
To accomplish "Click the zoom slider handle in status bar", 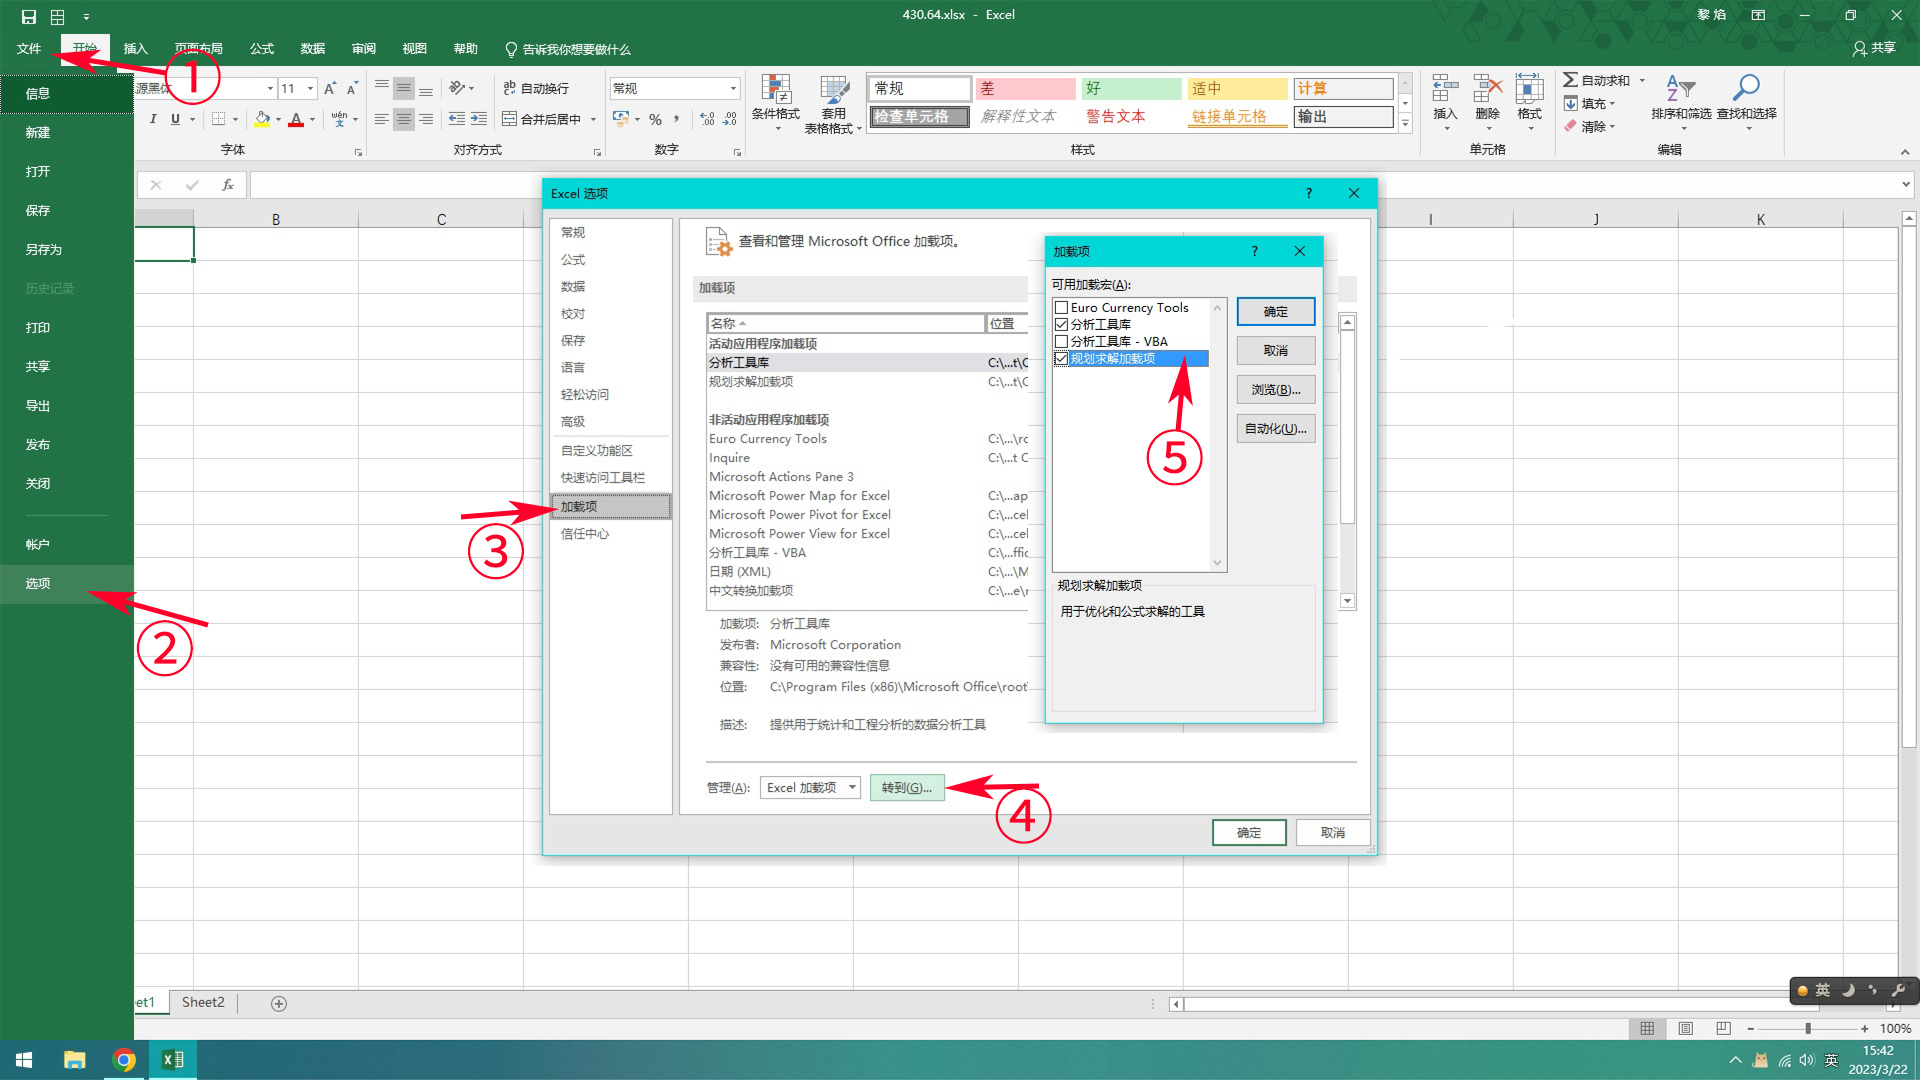I will pyautogui.click(x=1807, y=1028).
